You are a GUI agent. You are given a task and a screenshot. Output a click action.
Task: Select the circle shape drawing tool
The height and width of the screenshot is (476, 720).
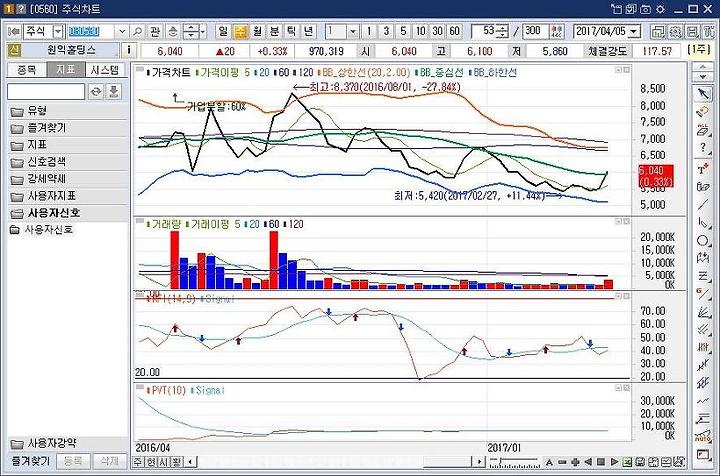tap(703, 241)
